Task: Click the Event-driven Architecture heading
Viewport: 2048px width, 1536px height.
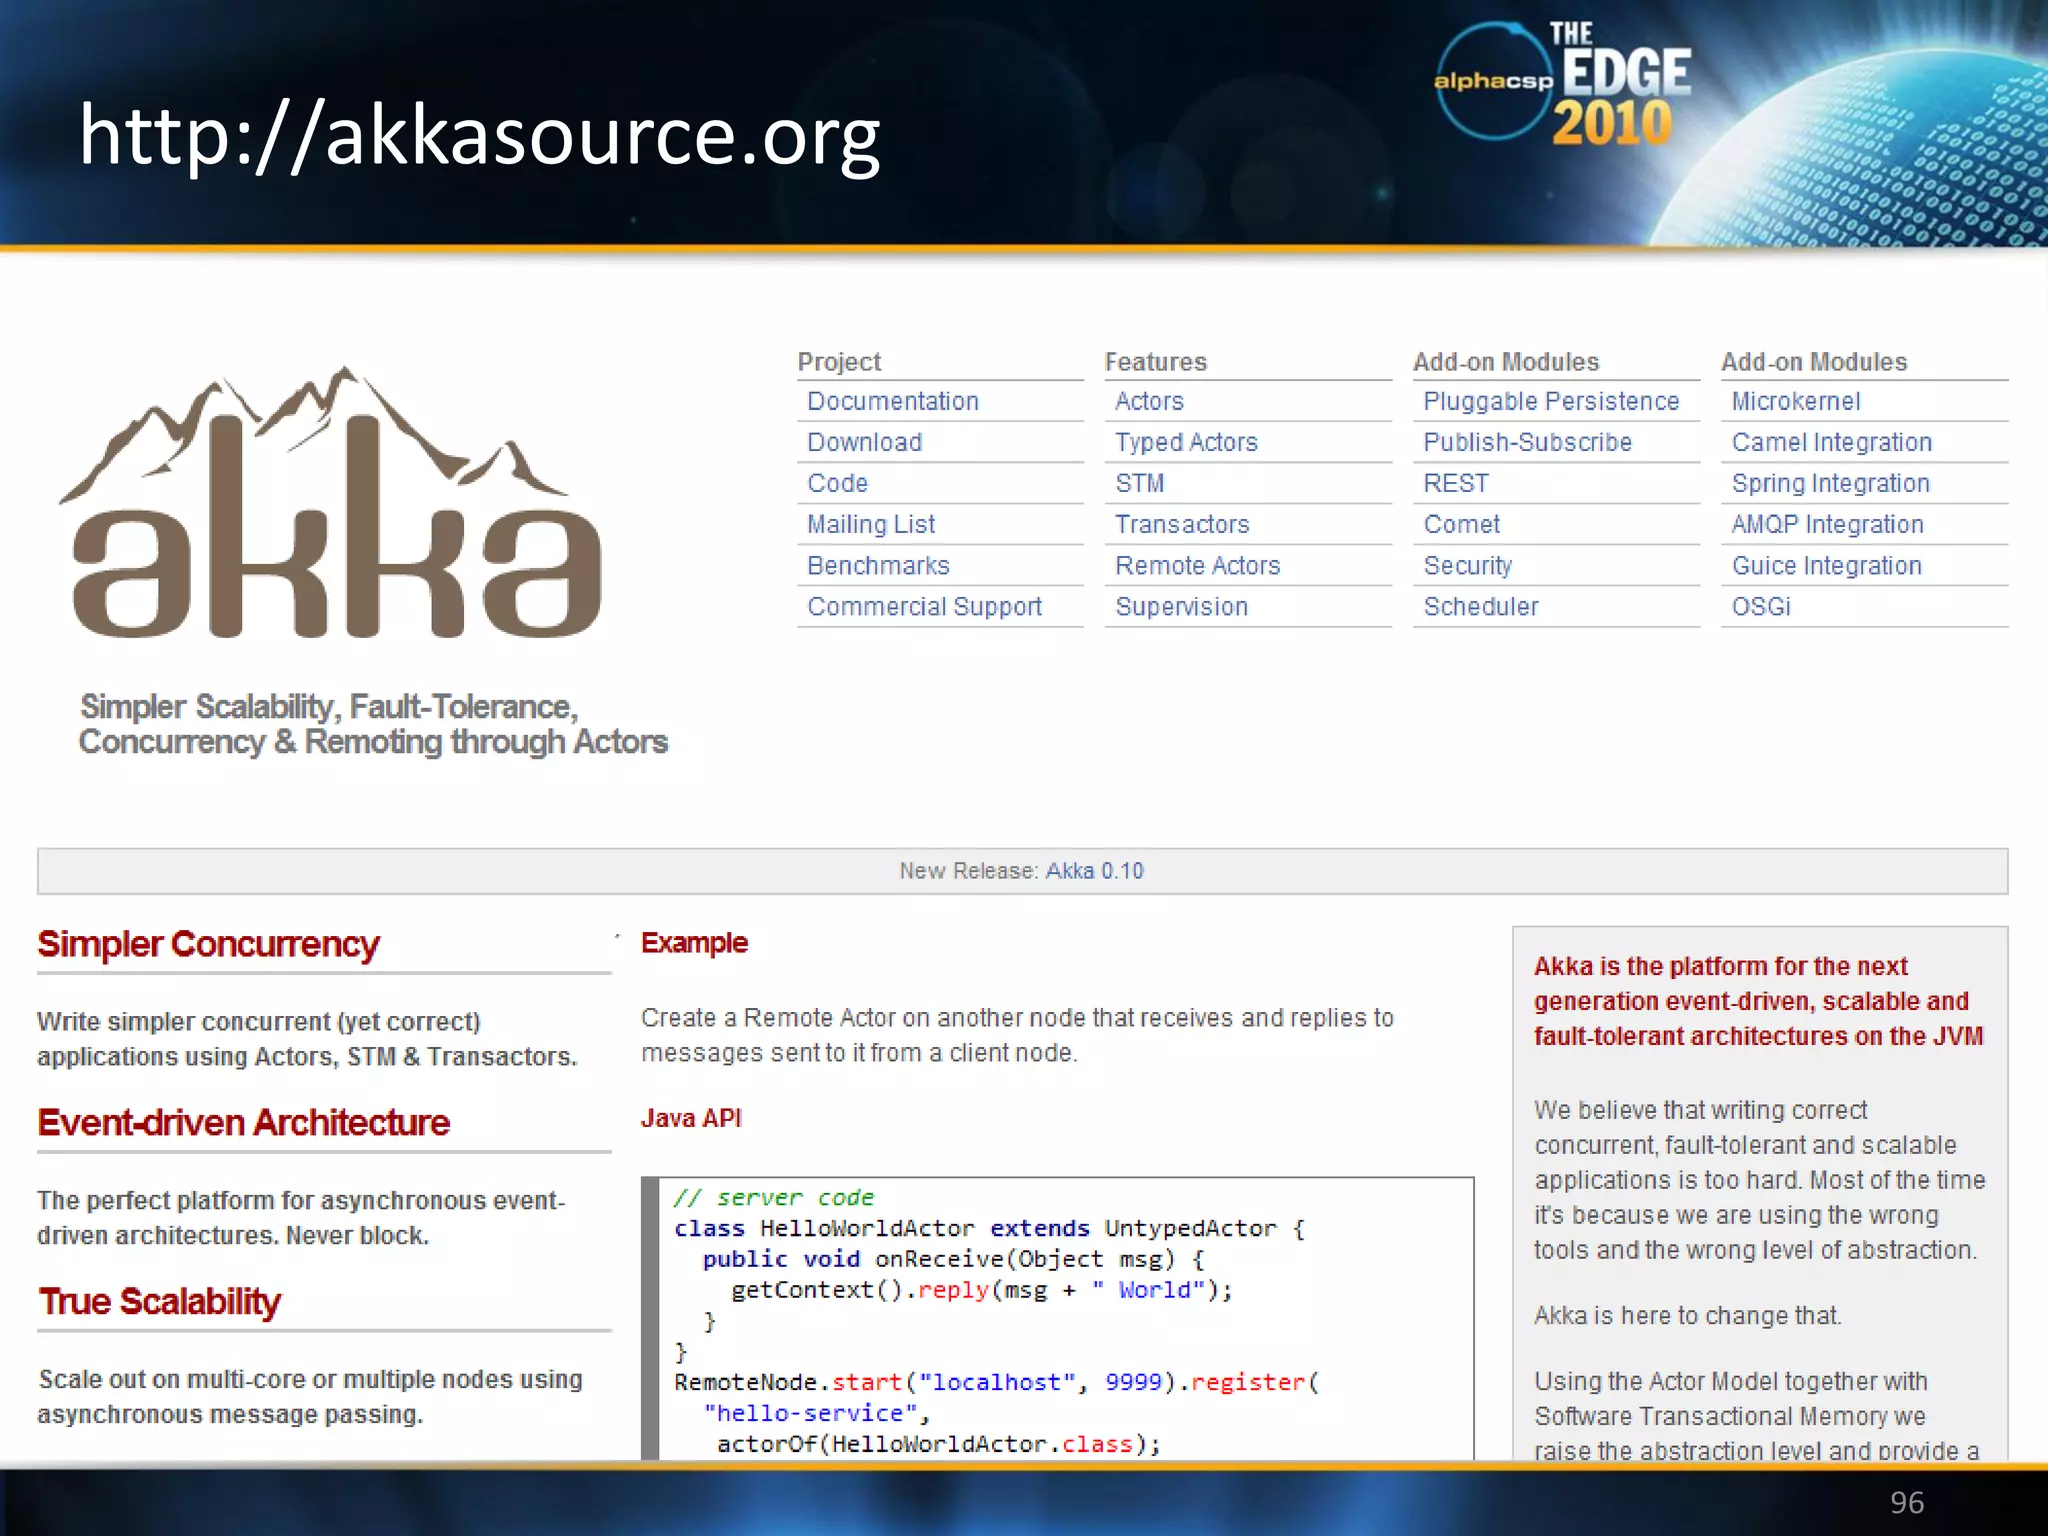Action: click(x=243, y=1123)
